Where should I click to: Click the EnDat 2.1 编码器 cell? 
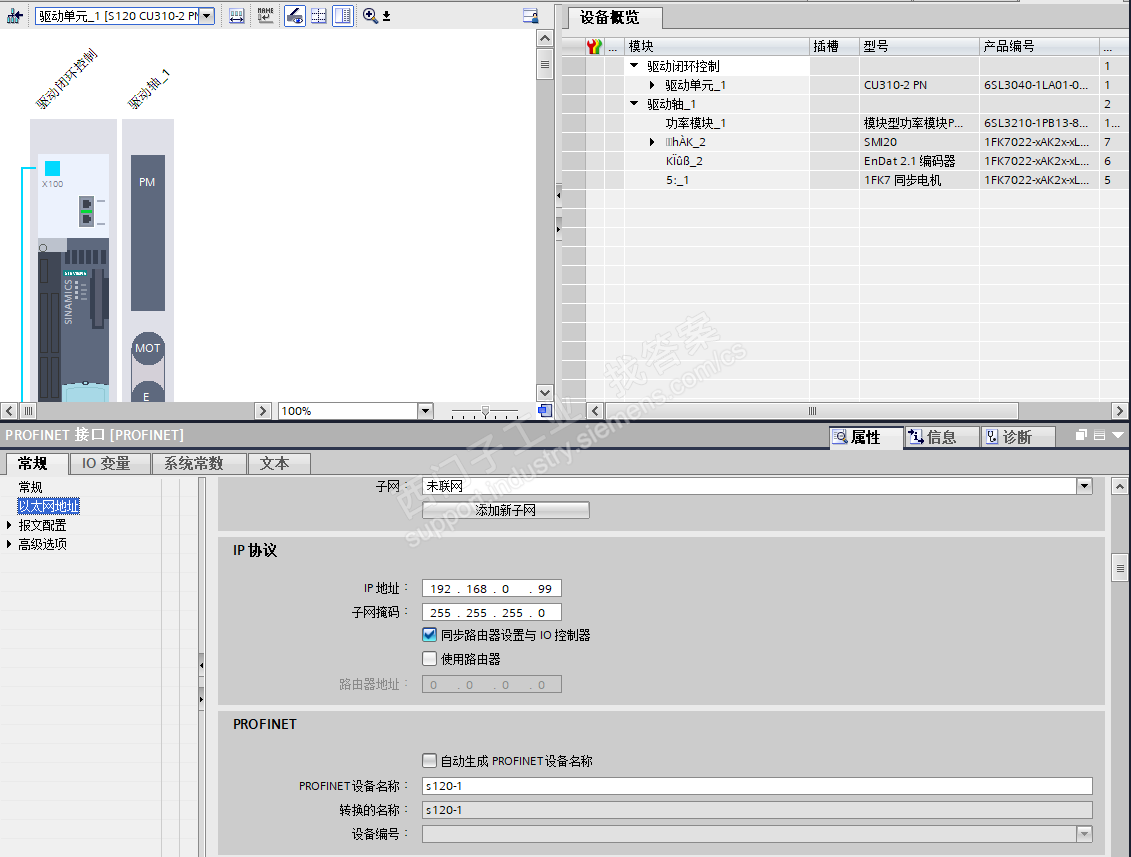pos(919,161)
